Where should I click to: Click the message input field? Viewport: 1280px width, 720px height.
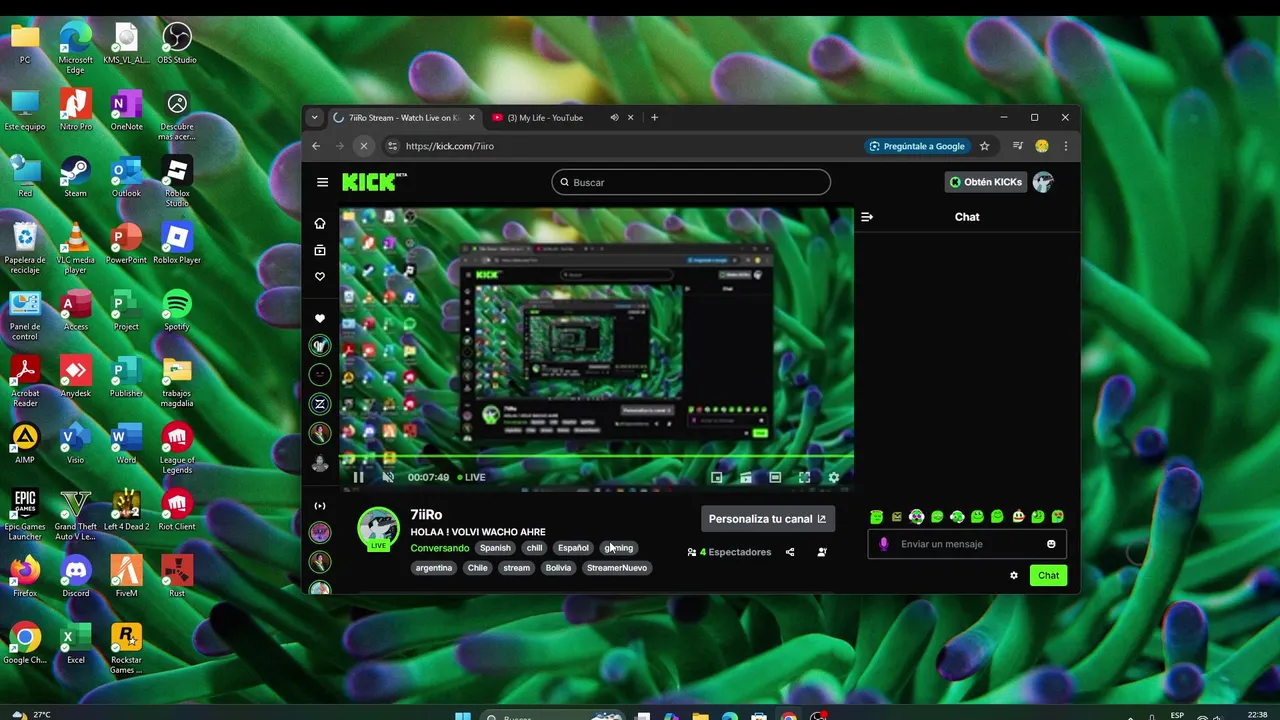[x=967, y=544]
